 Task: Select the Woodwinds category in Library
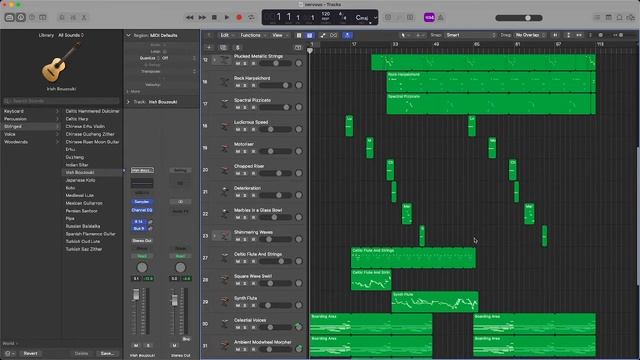pos(31,142)
